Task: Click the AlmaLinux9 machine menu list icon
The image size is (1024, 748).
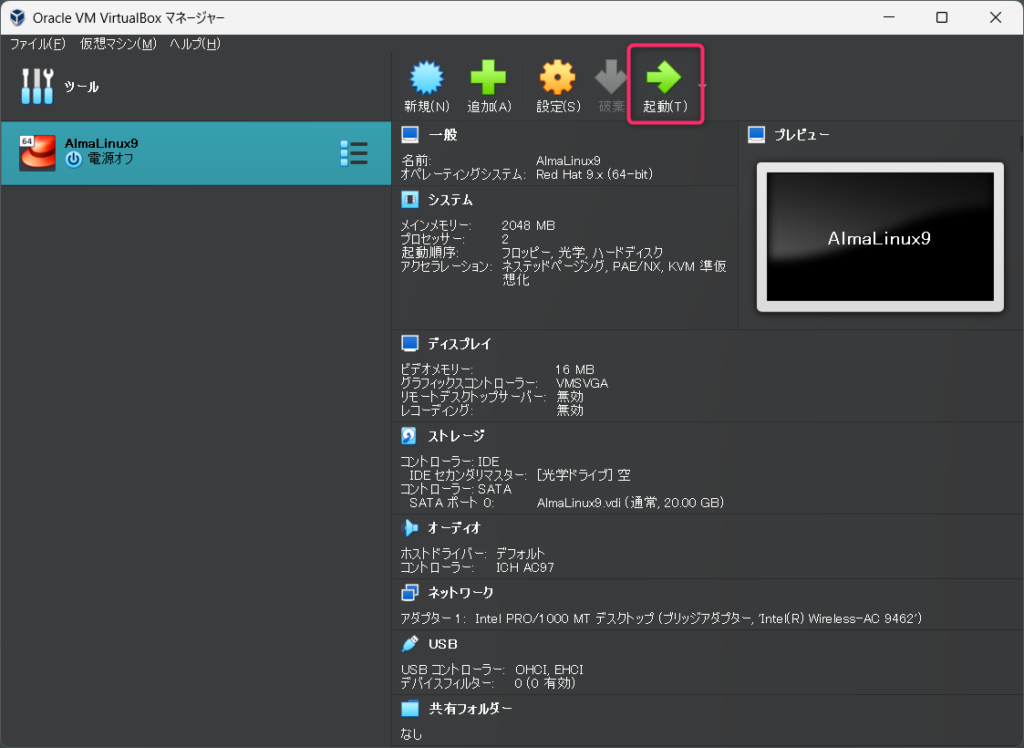Action: [353, 153]
